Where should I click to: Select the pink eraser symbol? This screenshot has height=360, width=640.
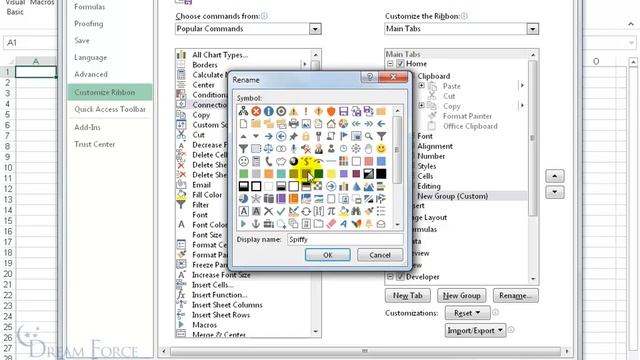[331, 224]
